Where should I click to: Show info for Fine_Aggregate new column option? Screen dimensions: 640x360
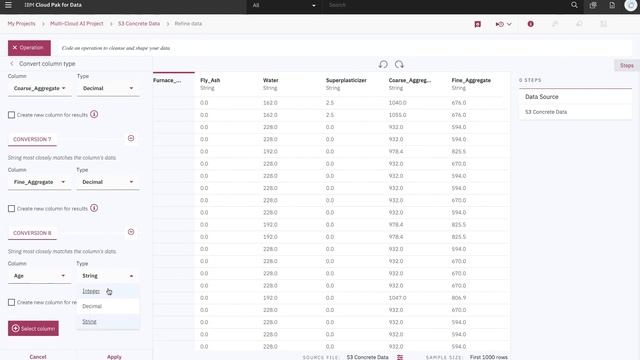94,208
